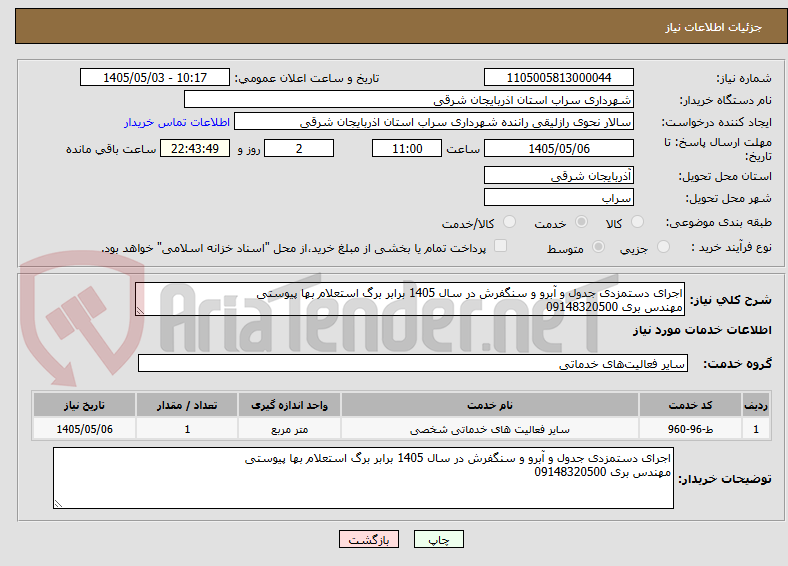Click the نام خدمت column header
The height and width of the screenshot is (566, 788).
click(x=490, y=405)
